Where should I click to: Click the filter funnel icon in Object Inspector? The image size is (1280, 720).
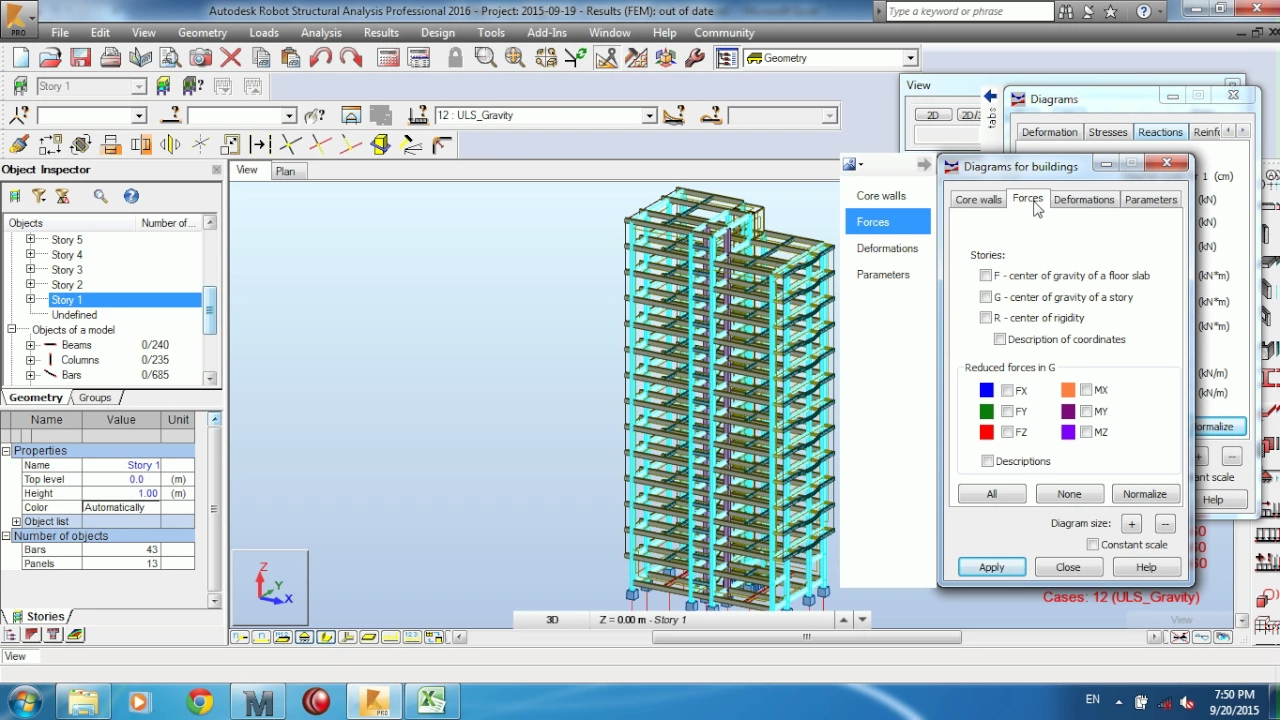39,196
